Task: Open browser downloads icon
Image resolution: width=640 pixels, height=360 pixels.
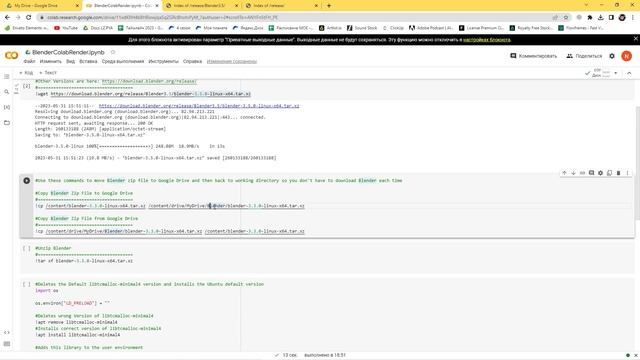Action: 600,17
